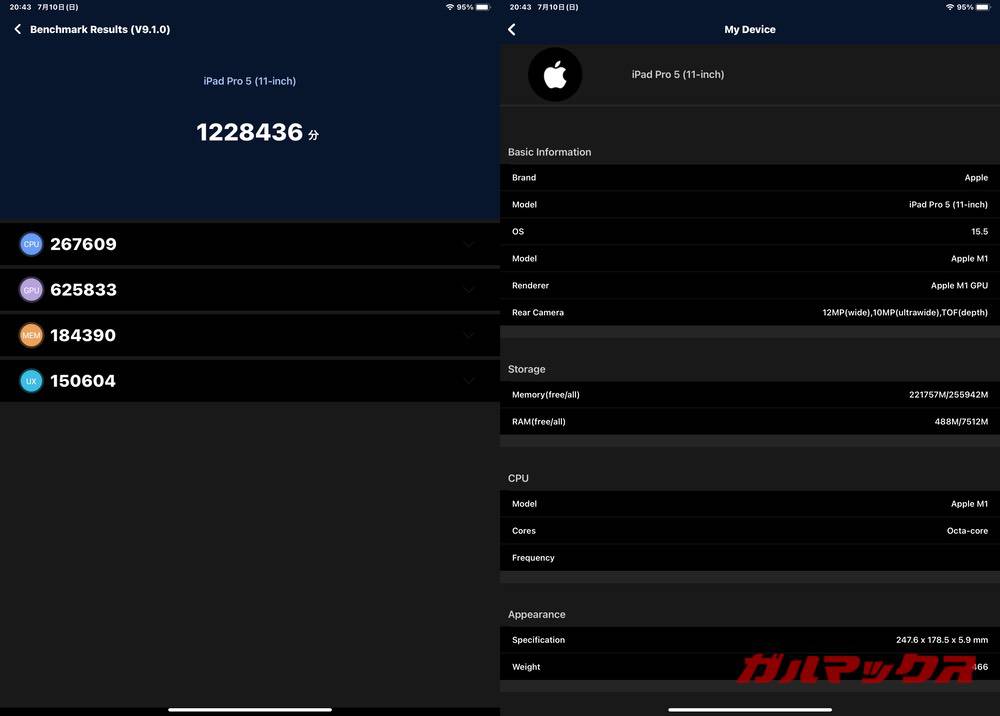Expand the GPU score 625833 details
The image size is (1000, 716).
tap(468, 289)
